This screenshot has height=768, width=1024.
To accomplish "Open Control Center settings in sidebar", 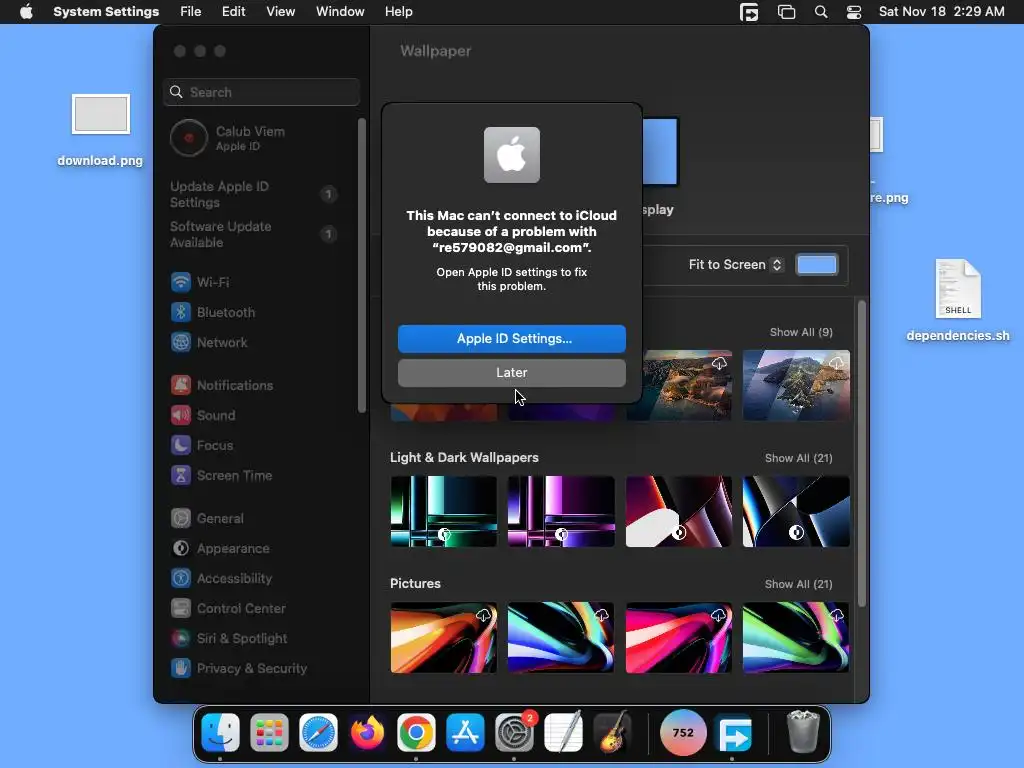I will [x=228, y=609].
